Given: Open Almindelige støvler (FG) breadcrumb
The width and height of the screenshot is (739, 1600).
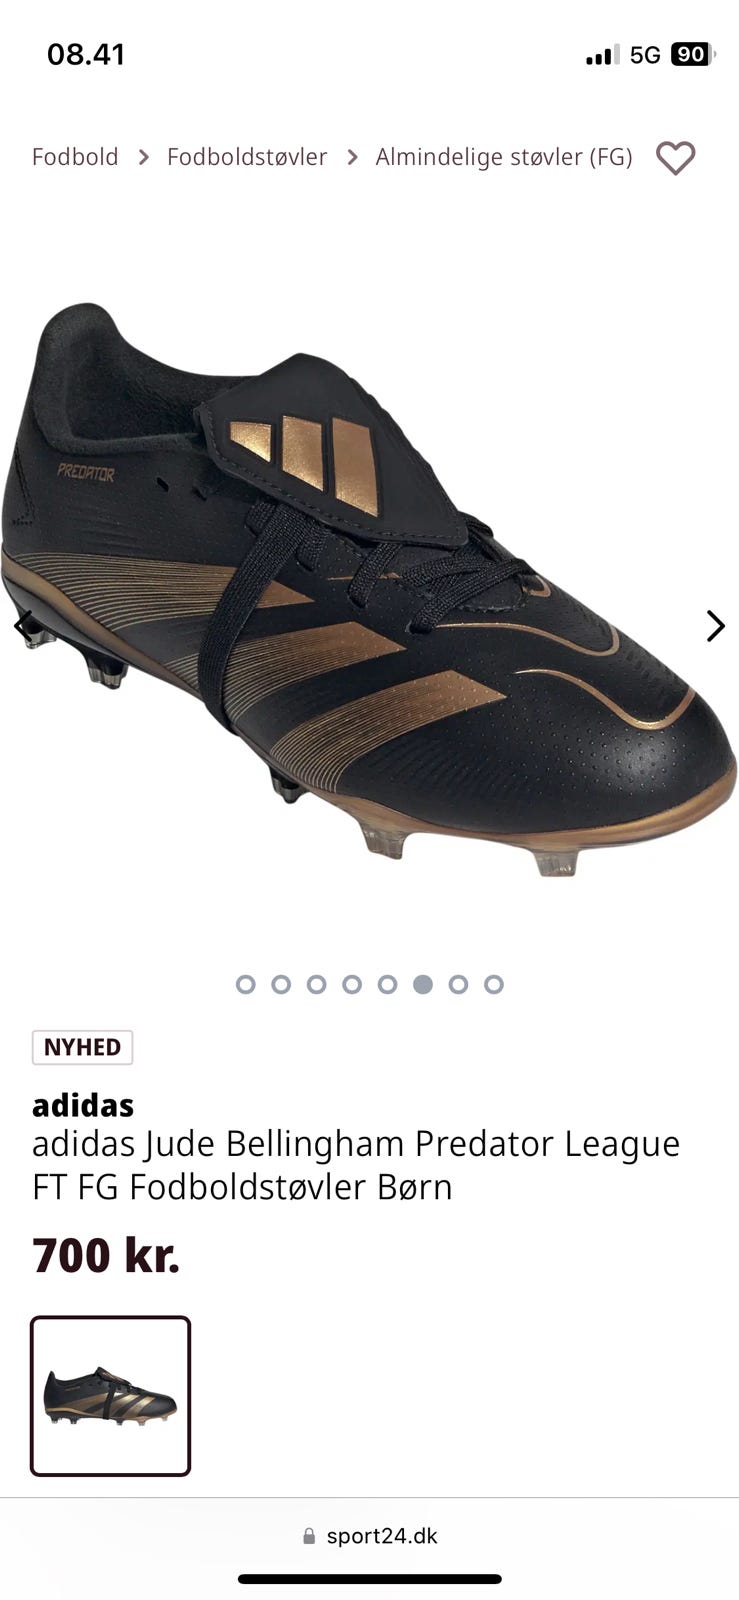Looking at the screenshot, I should (x=504, y=157).
